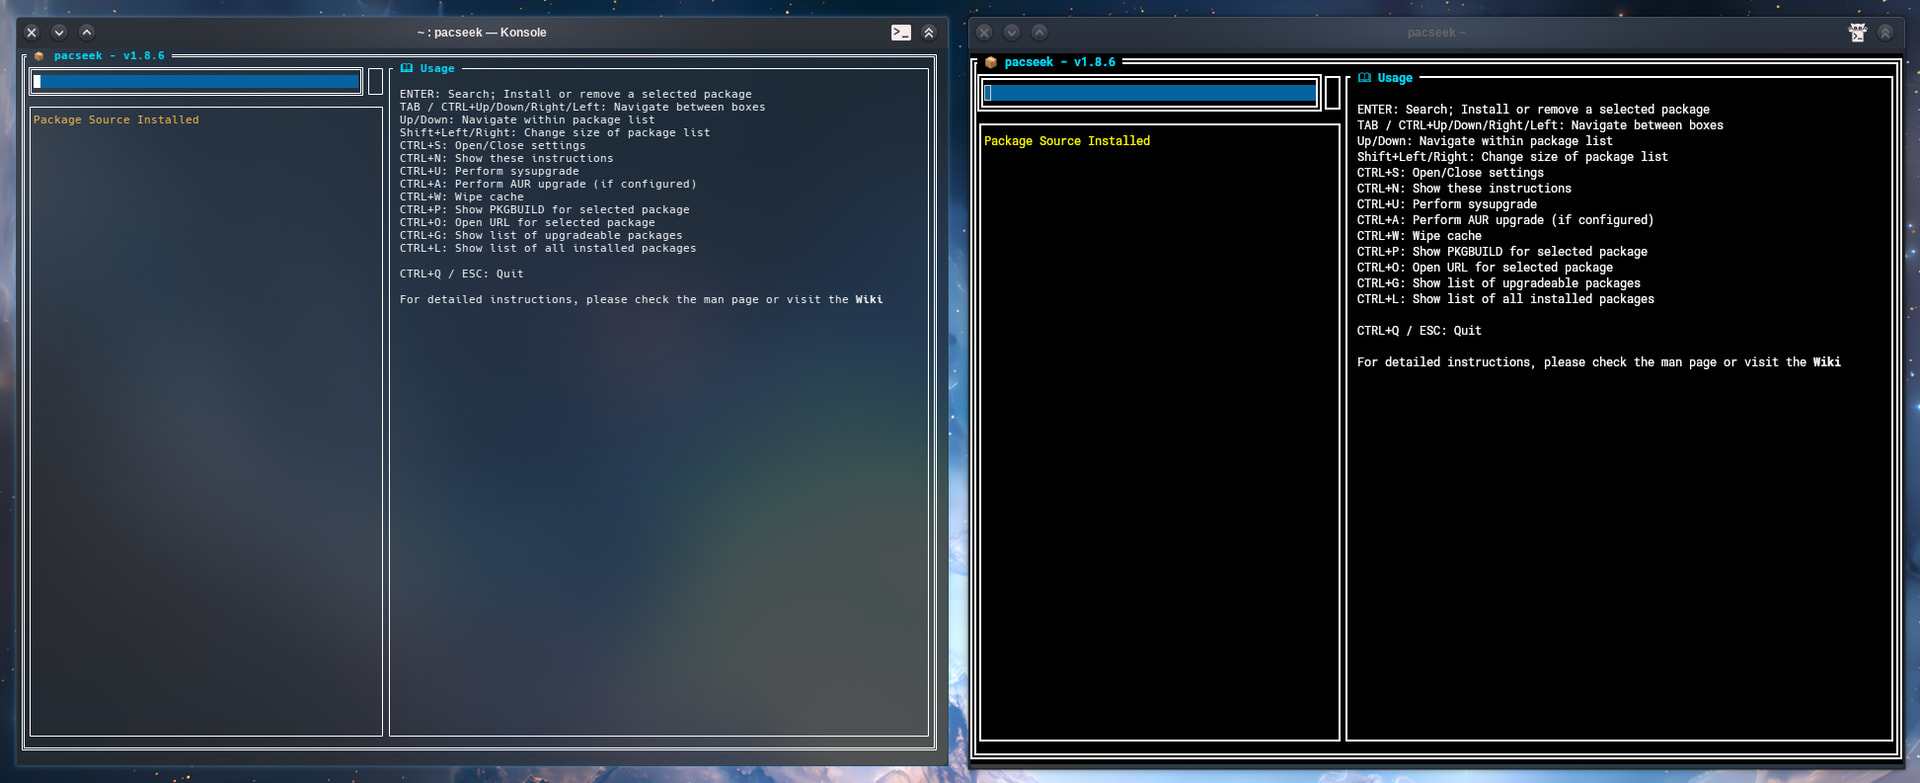Open the Wiki link in the right window
The image size is (1920, 783).
click(x=1827, y=362)
